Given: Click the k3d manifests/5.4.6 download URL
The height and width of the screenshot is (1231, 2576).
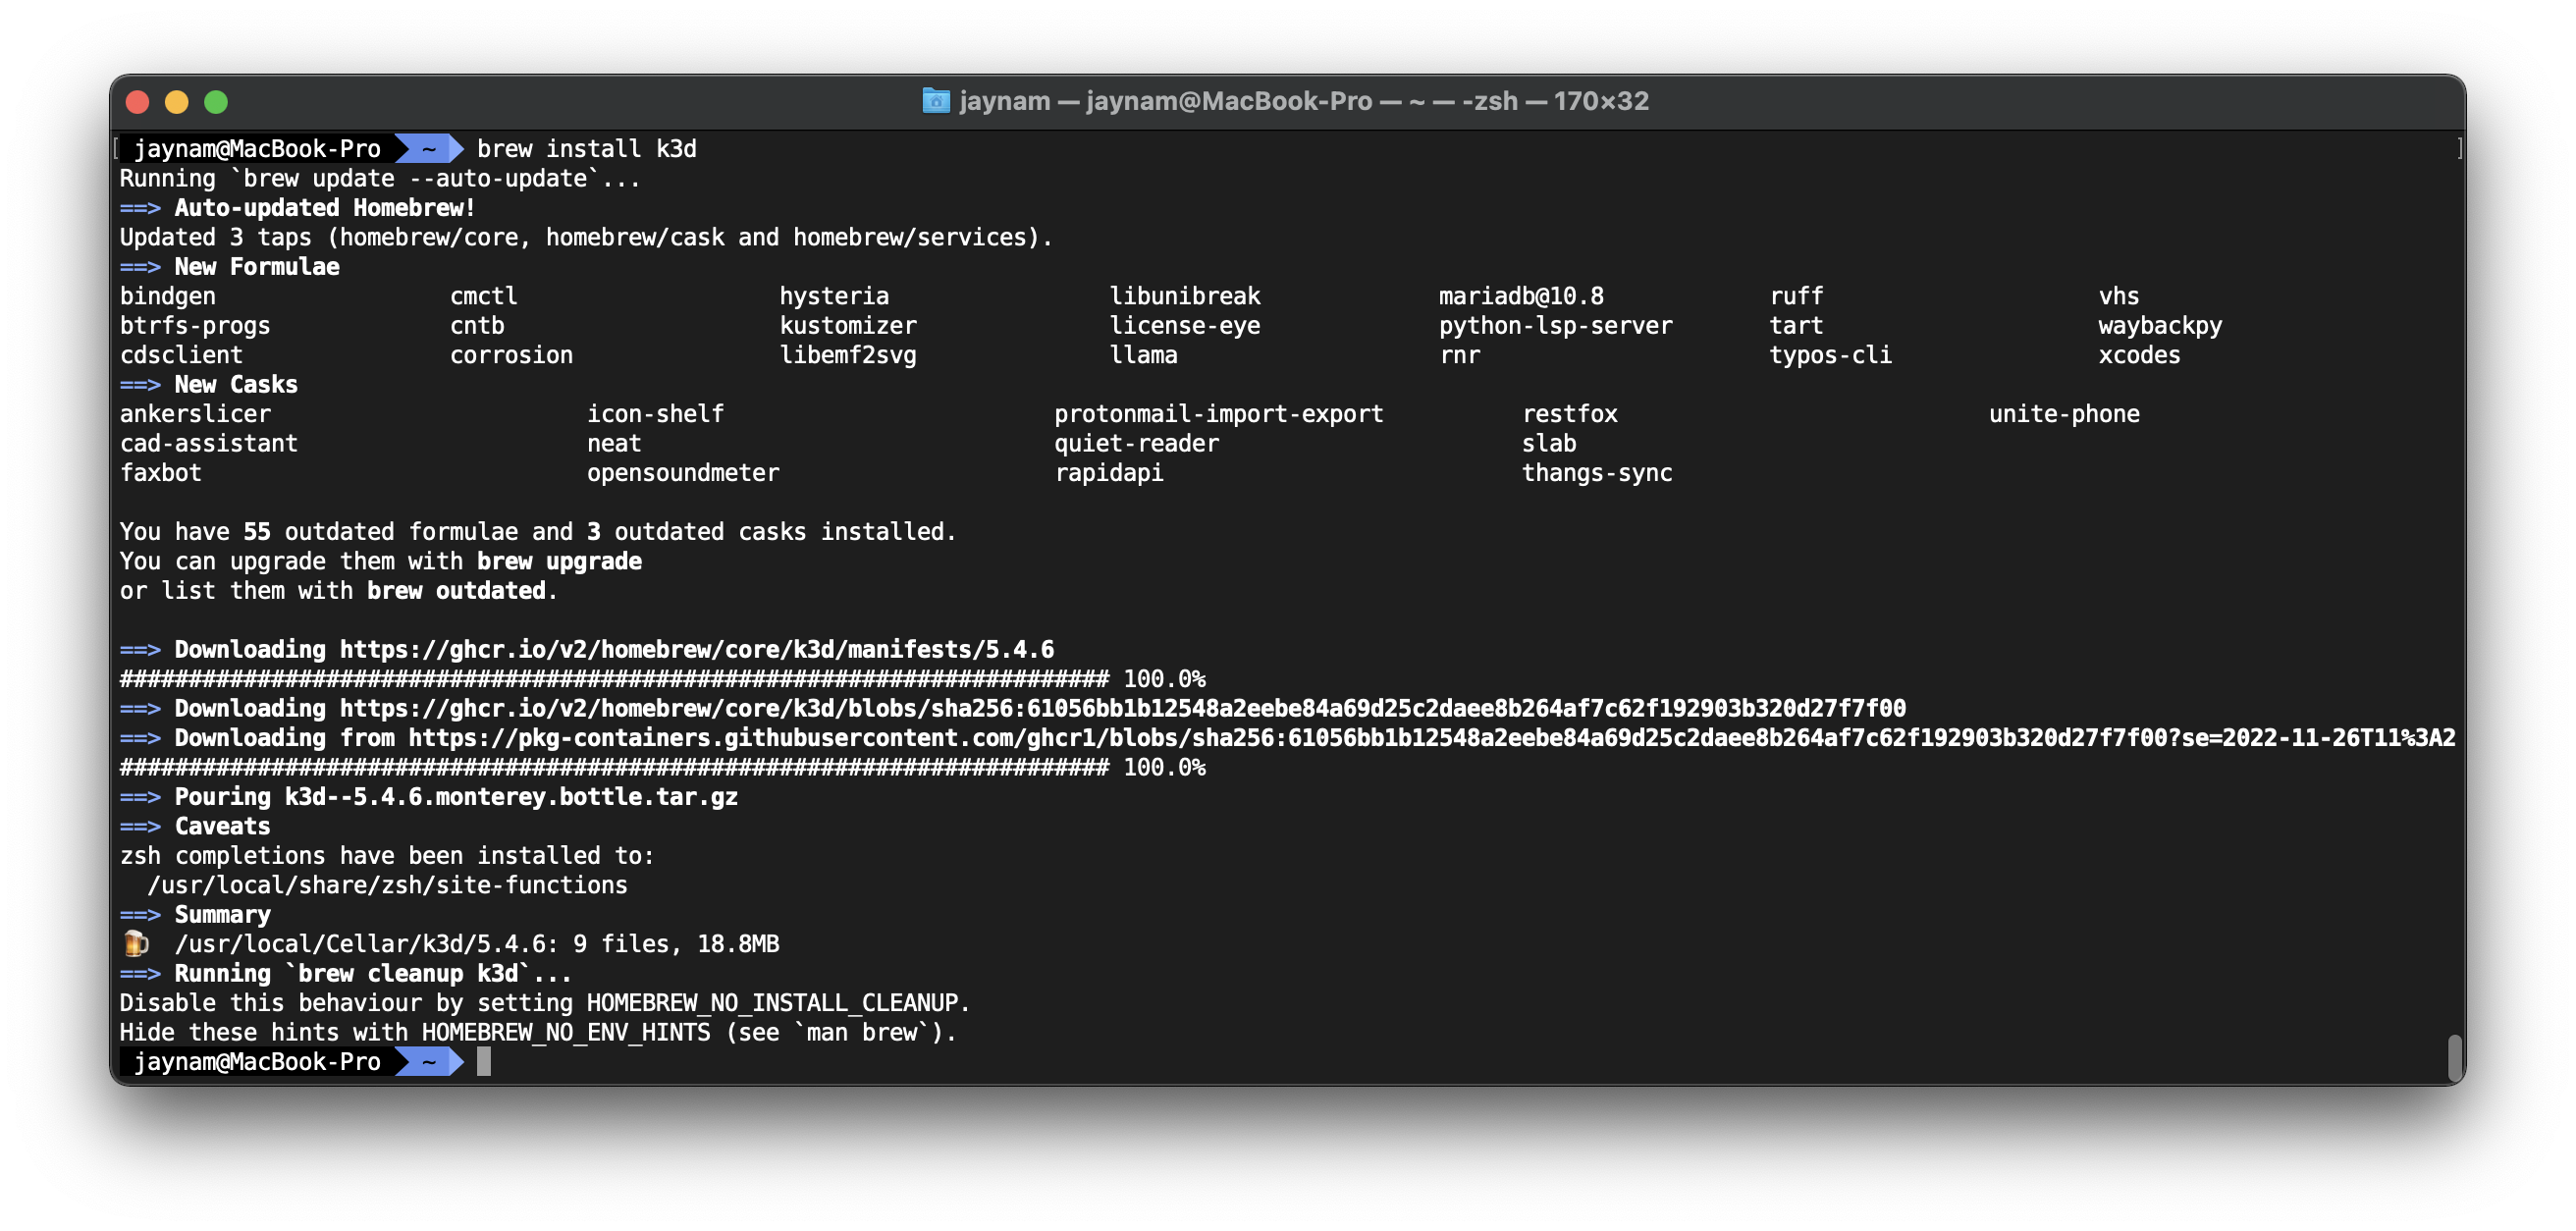Looking at the screenshot, I should (x=697, y=649).
